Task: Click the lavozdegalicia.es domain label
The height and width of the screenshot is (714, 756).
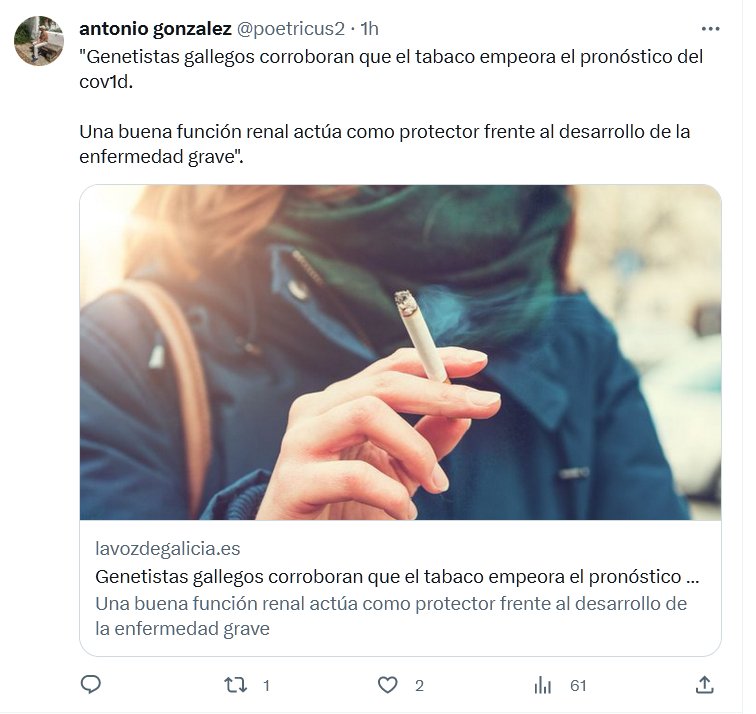Action: point(167,549)
